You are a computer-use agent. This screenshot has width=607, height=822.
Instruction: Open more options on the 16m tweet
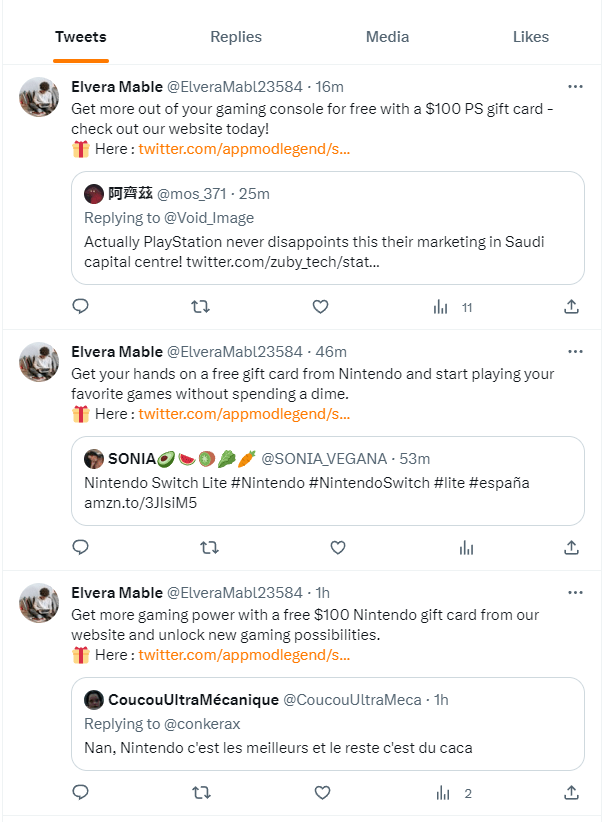click(575, 86)
